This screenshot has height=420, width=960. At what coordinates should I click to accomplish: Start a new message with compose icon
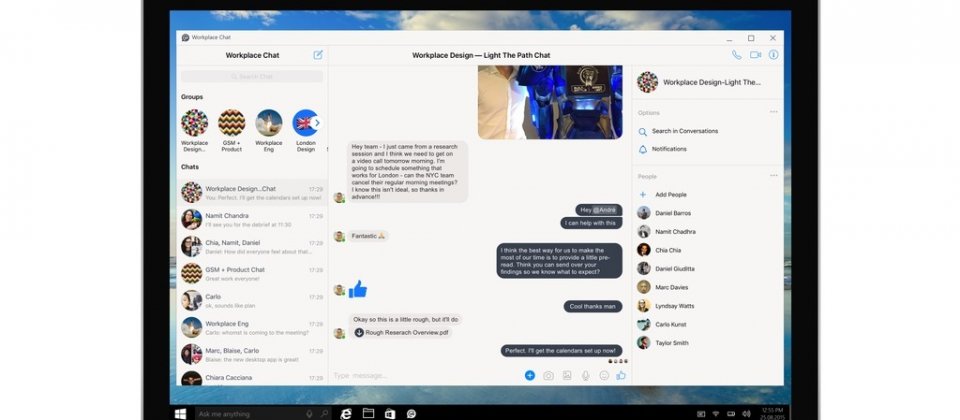point(318,54)
